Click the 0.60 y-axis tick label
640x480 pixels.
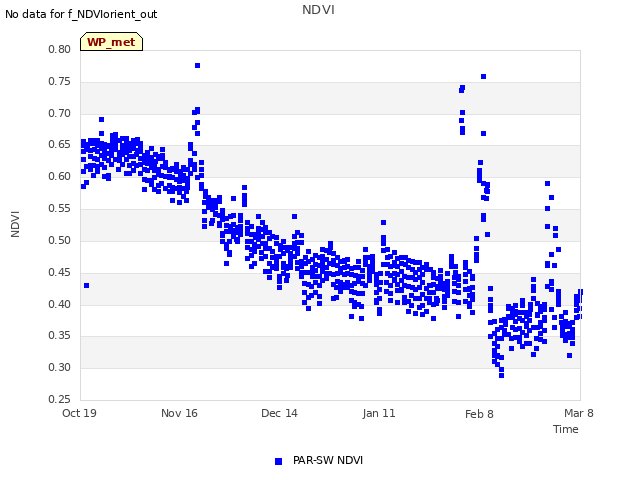(x=60, y=176)
